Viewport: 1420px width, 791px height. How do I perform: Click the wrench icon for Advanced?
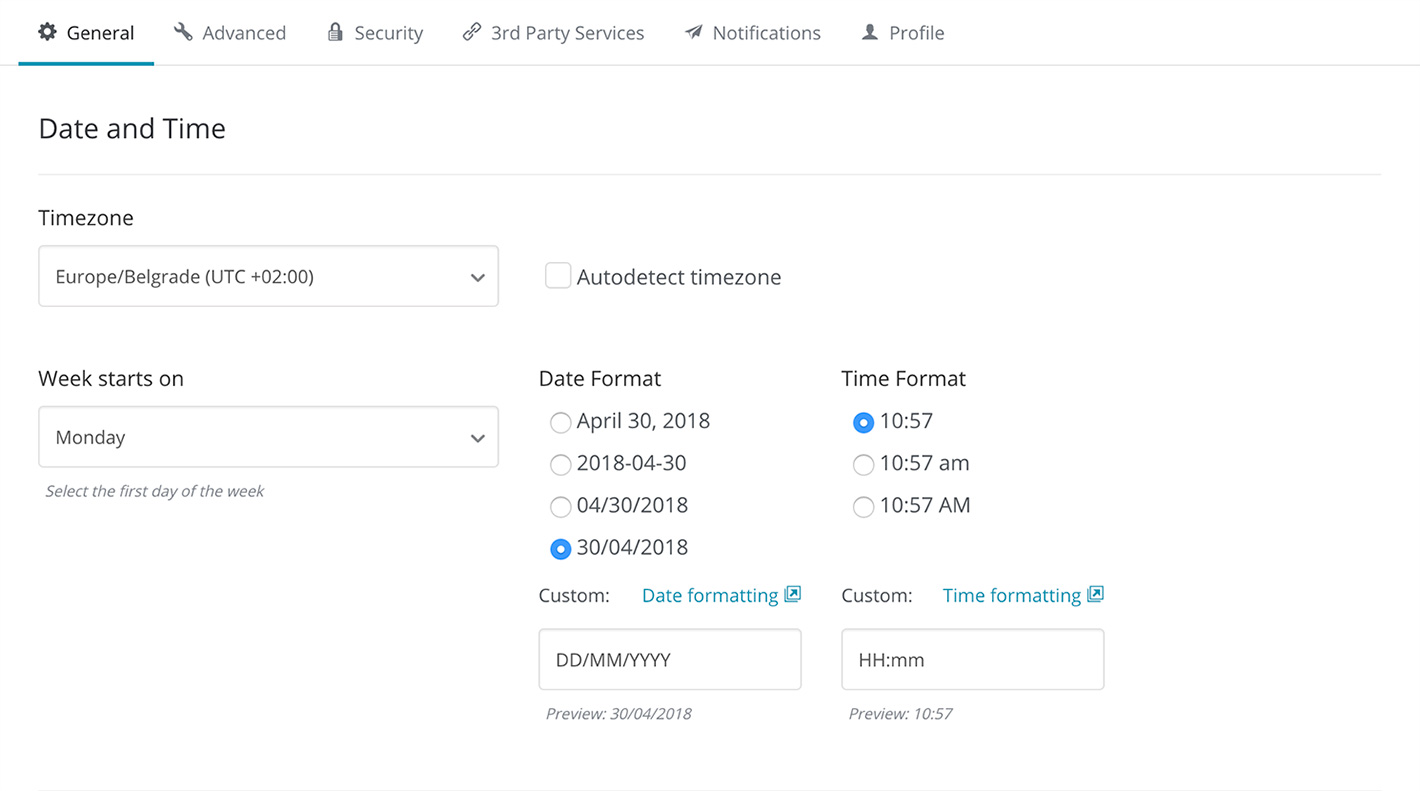click(x=183, y=32)
